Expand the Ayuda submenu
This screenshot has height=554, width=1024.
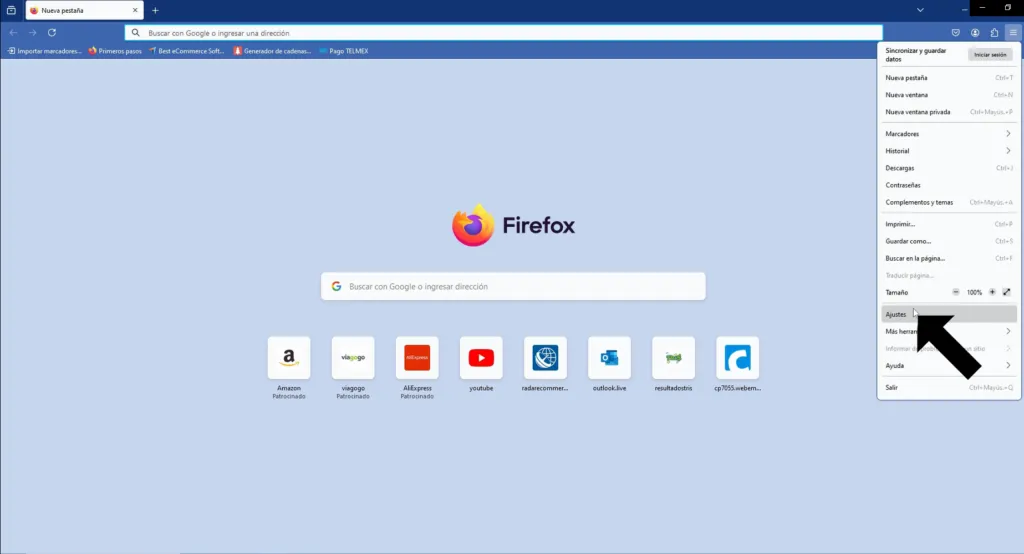click(949, 365)
